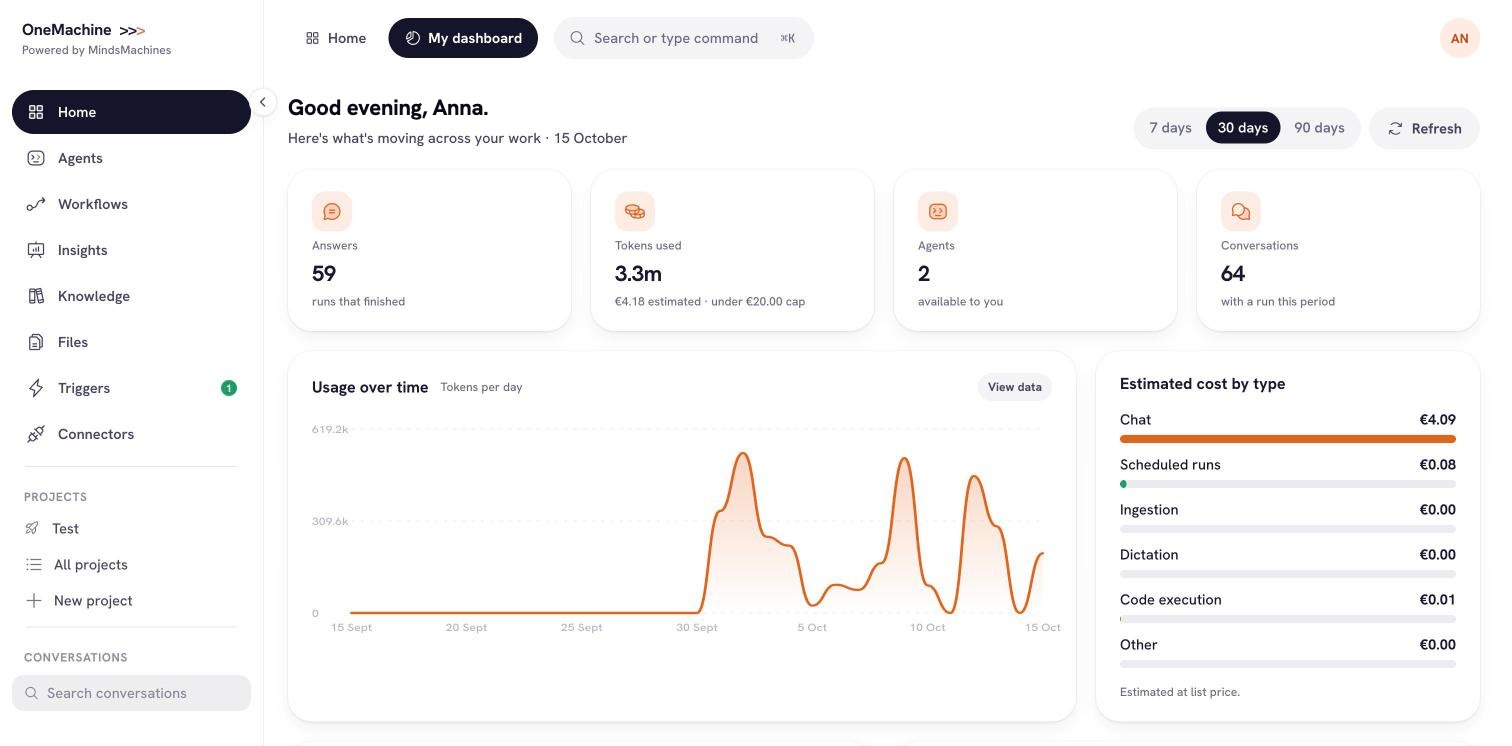The height and width of the screenshot is (746, 1512).
Task: Click the View data button
Action: 1015,387
